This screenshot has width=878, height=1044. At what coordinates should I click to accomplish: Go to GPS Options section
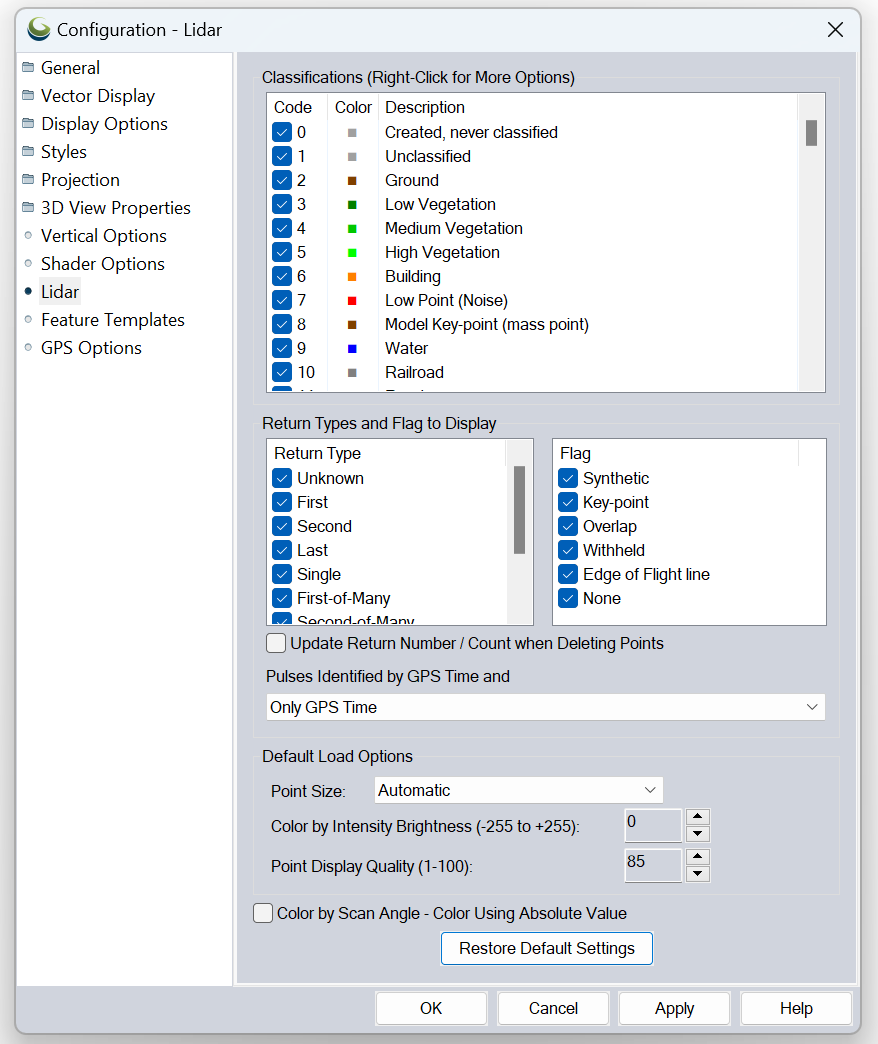(91, 348)
